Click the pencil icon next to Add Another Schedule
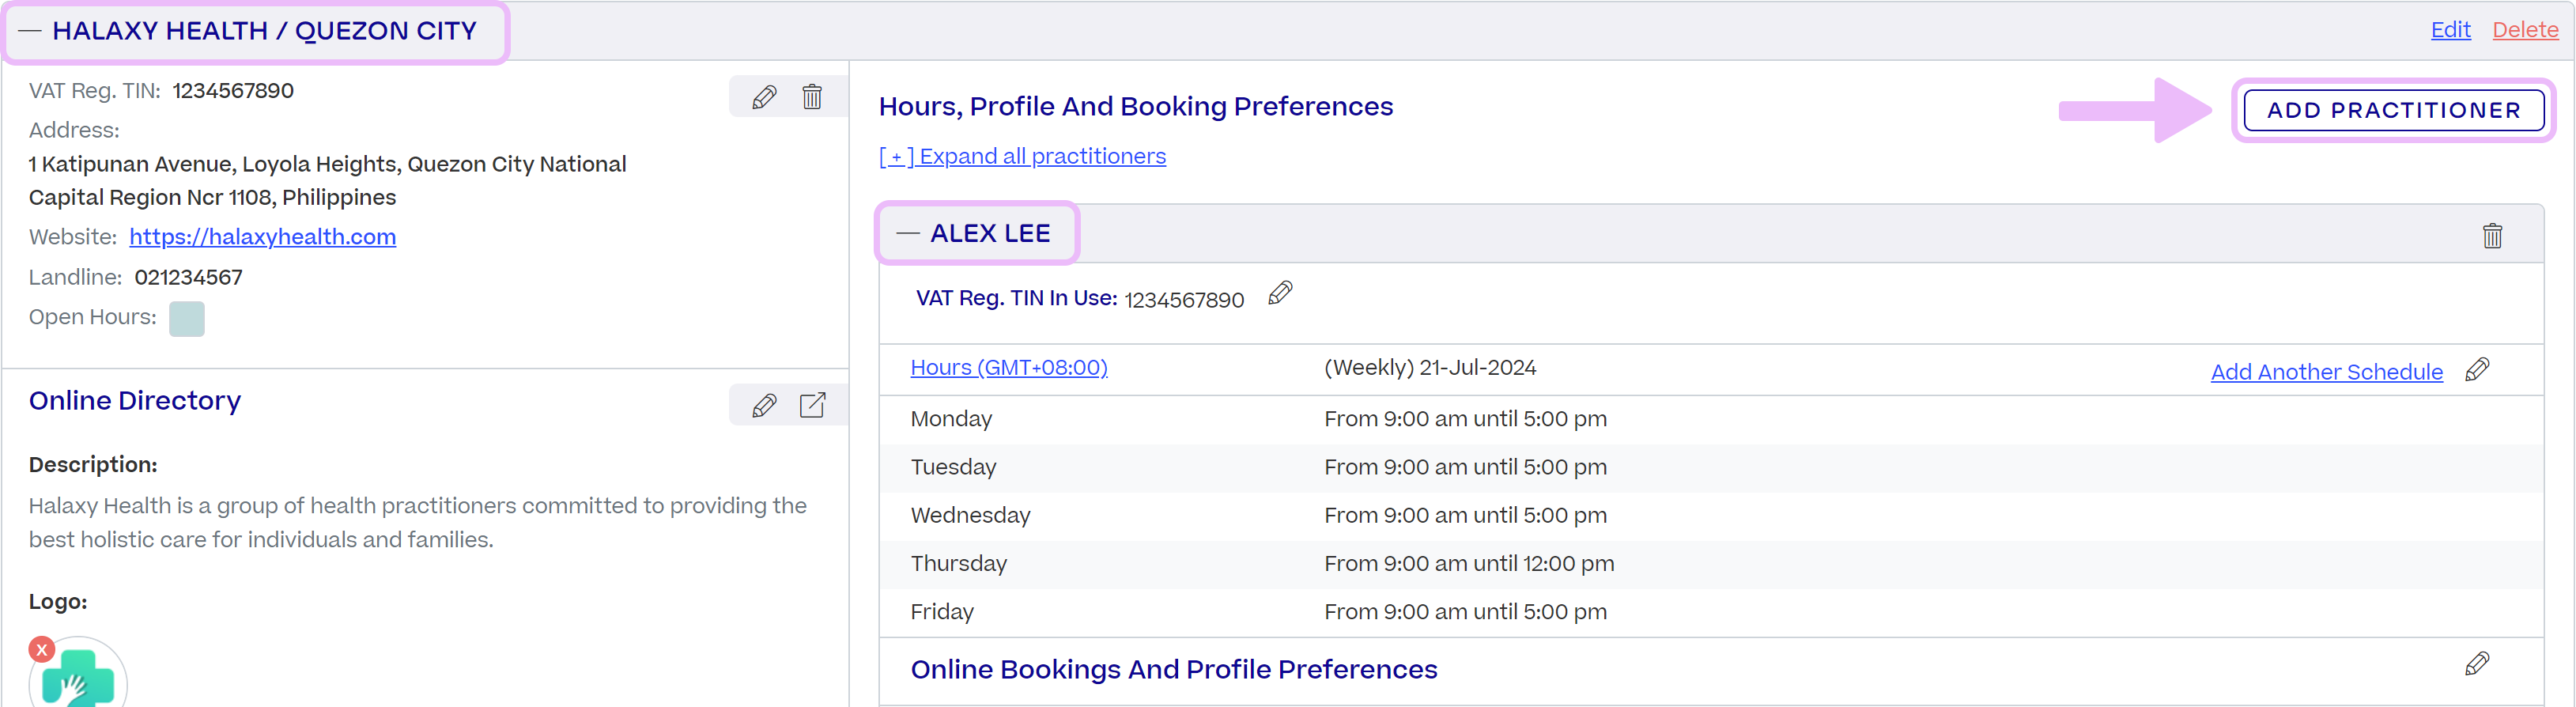The image size is (2576, 707). (x=2477, y=369)
